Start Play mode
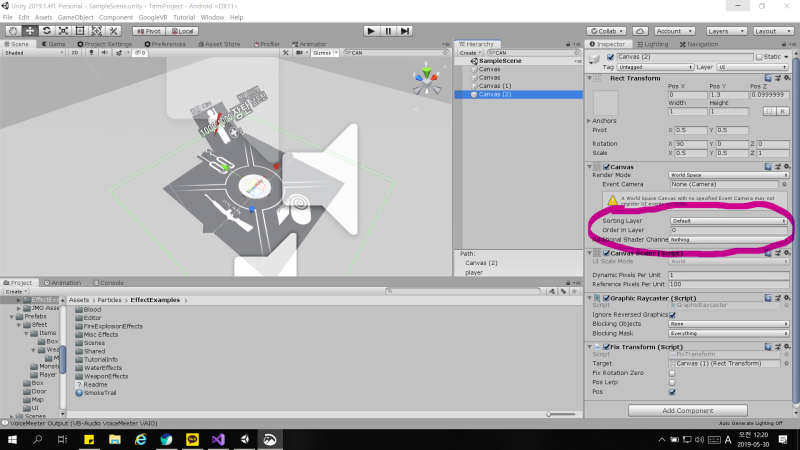800x450 pixels. coord(371,31)
